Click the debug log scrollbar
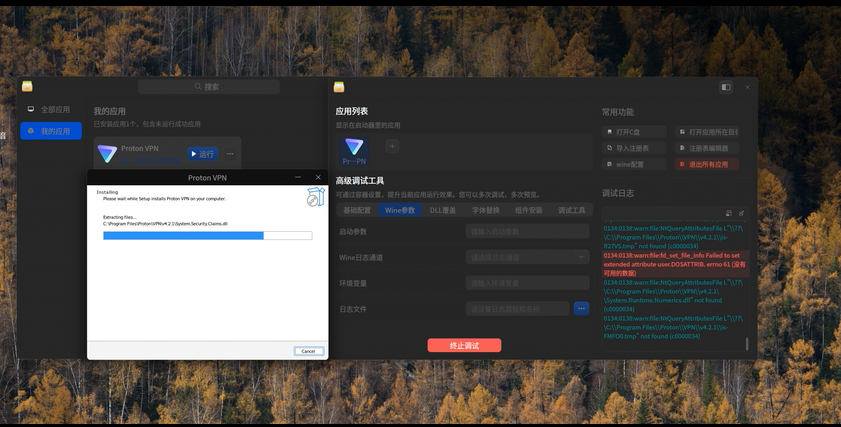 (747, 344)
